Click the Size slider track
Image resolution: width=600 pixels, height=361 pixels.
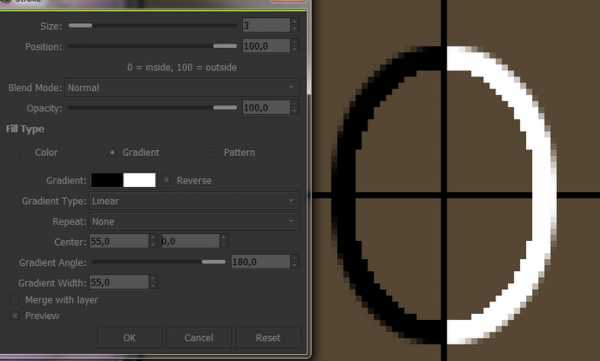coord(153,26)
